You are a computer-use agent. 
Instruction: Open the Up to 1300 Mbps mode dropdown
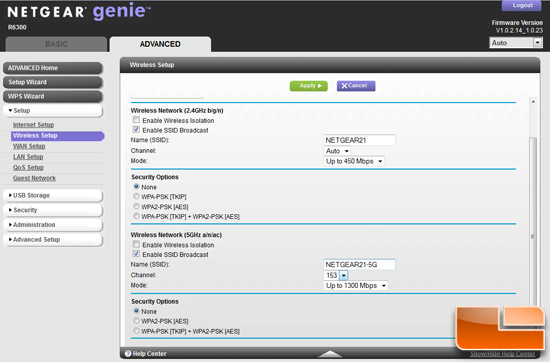pyautogui.click(x=355, y=286)
